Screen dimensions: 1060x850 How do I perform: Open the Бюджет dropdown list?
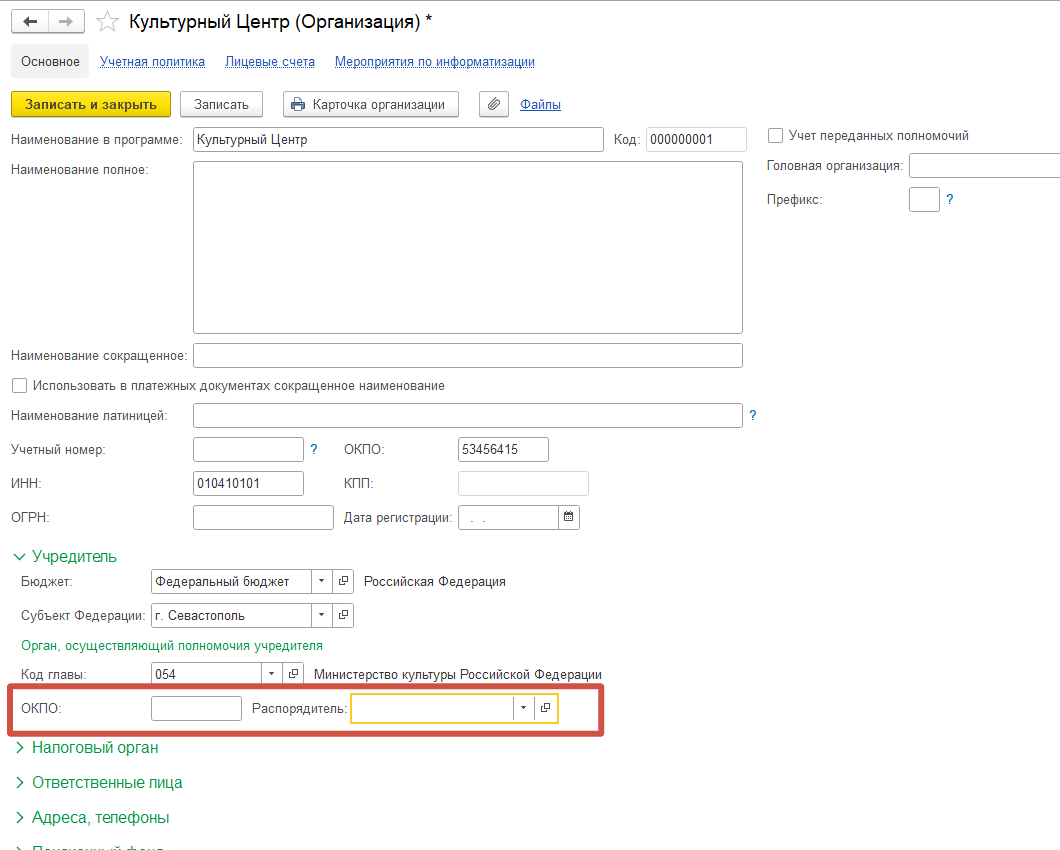(x=322, y=581)
